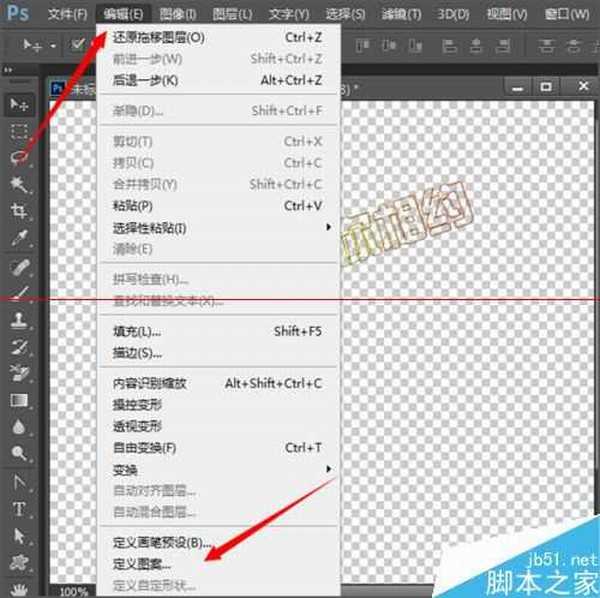Minimize the document window
This screenshot has width=600, height=598.
[518, 88]
